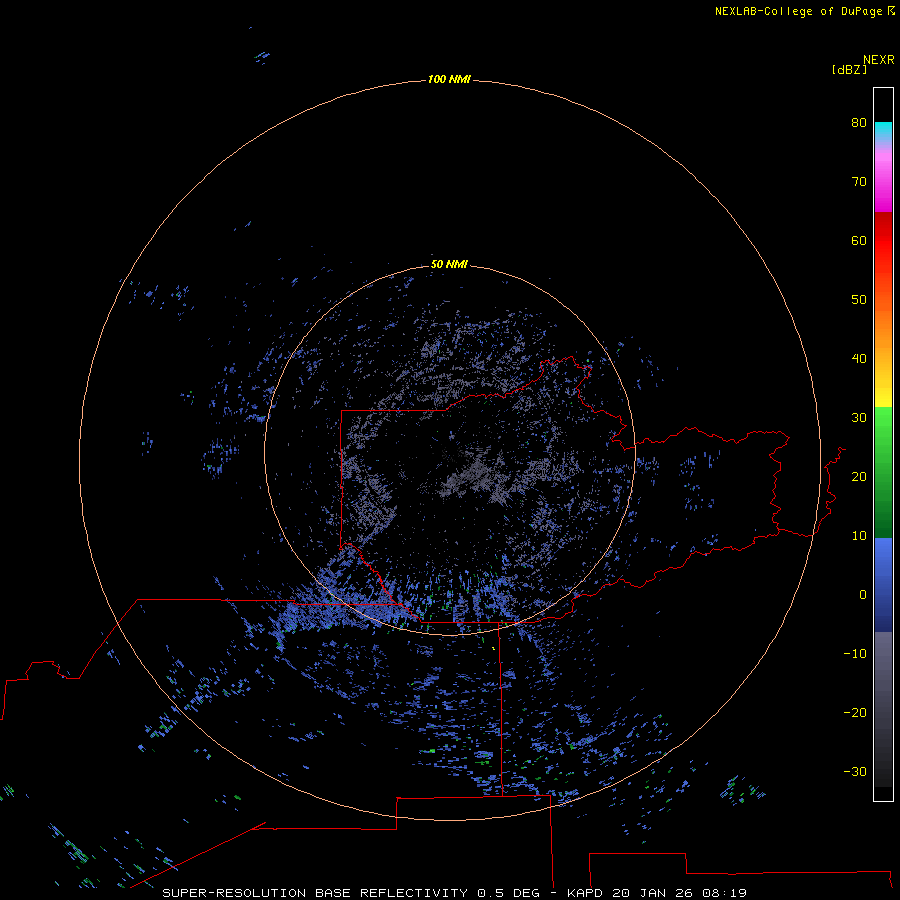Click the NEXLAB-College of DuPage label
Image resolution: width=900 pixels, height=900 pixels.
[798, 11]
